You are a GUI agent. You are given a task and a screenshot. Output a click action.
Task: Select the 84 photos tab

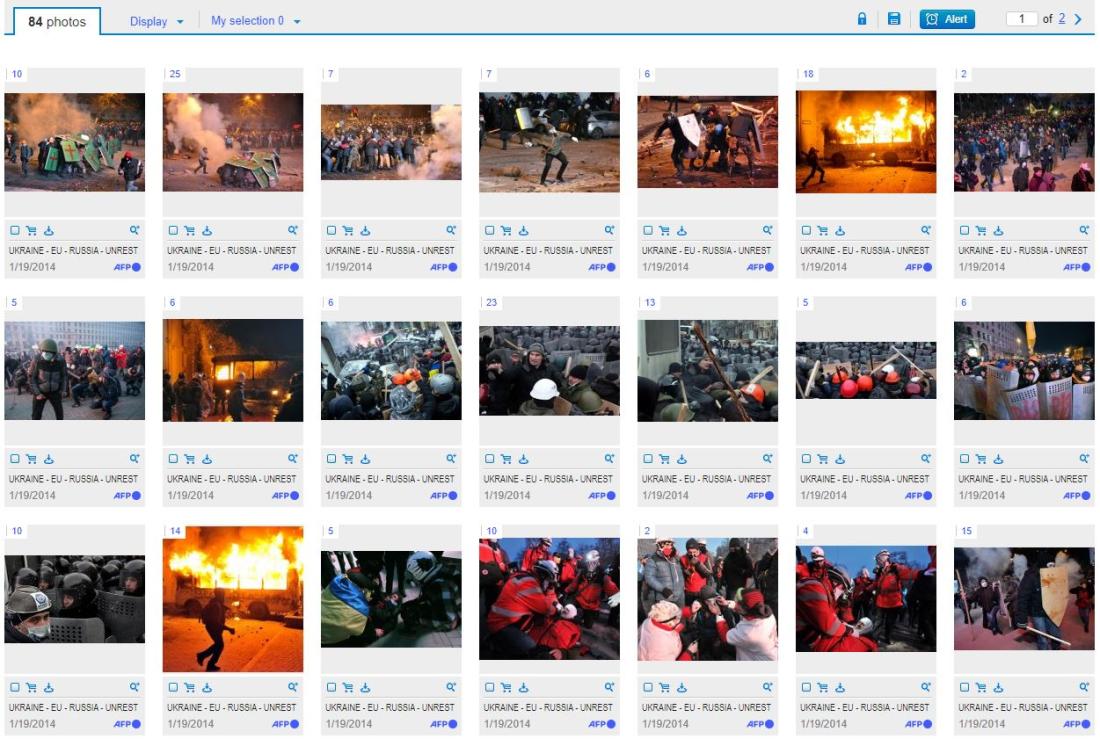click(57, 22)
